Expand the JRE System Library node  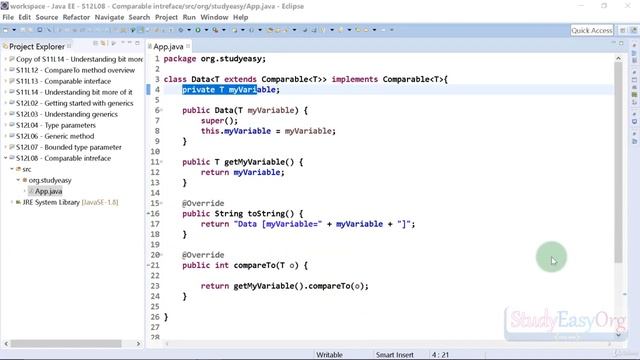click(12, 202)
